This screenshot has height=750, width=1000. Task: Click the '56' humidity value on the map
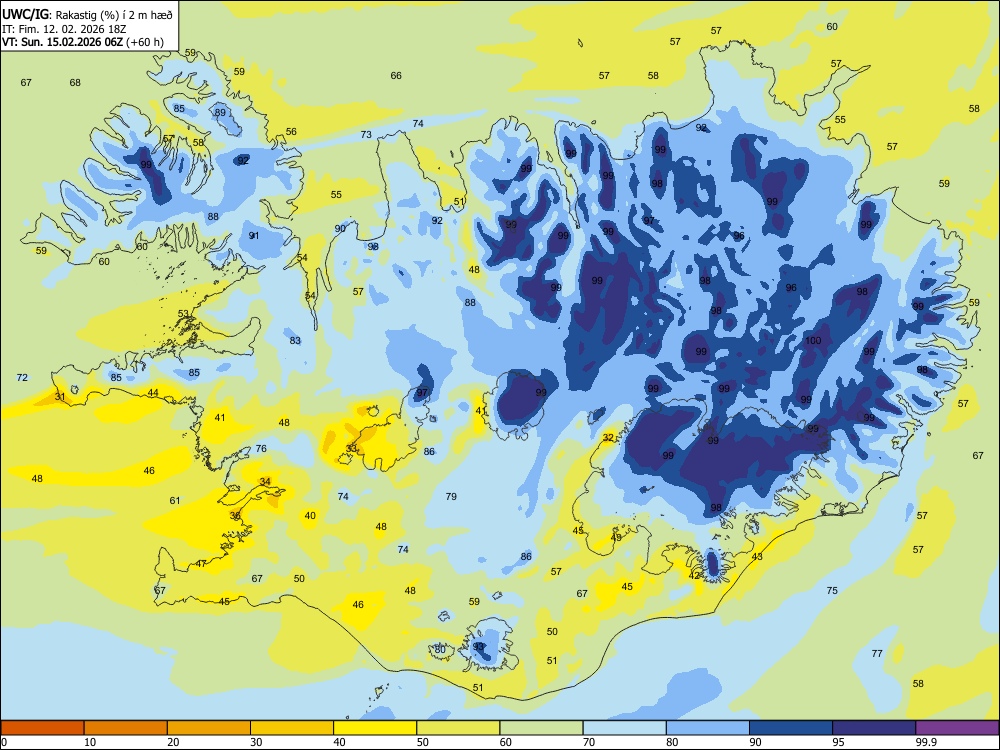pyautogui.click(x=291, y=131)
